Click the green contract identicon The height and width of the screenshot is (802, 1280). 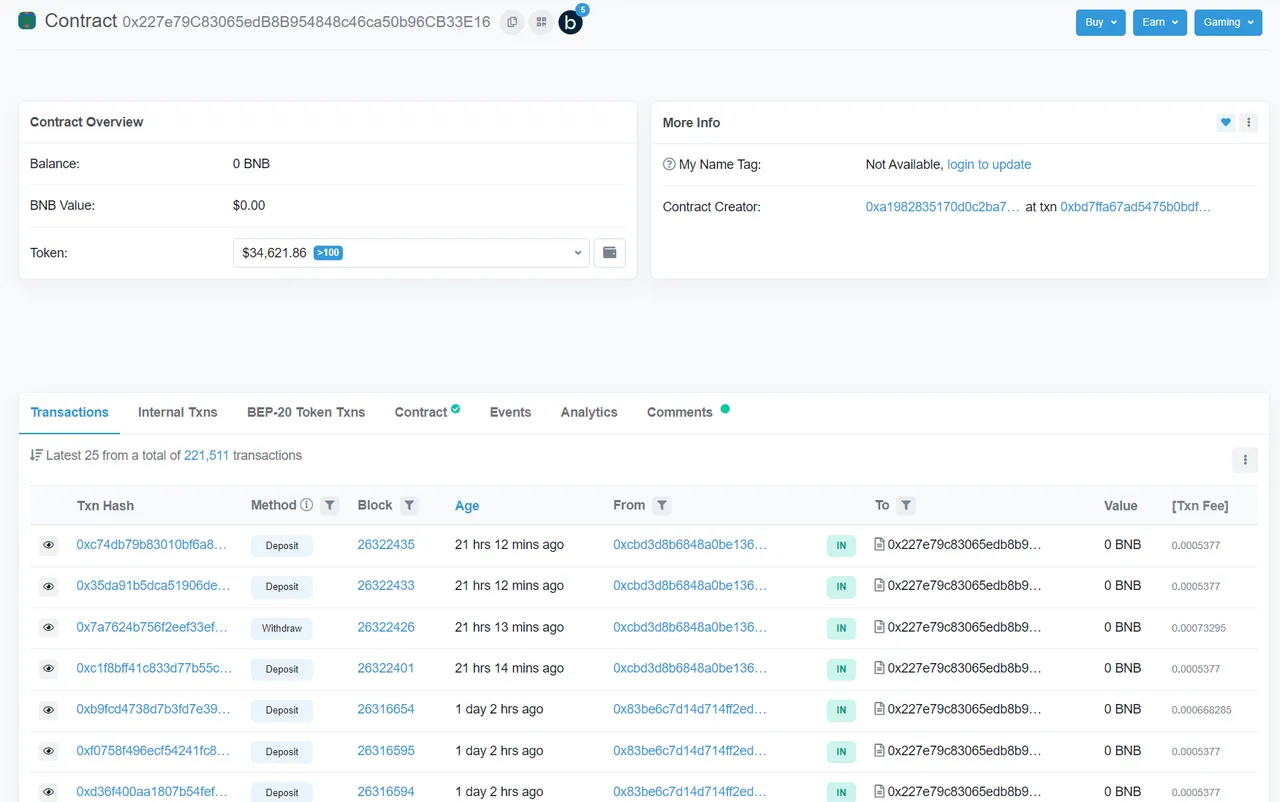[27, 21]
